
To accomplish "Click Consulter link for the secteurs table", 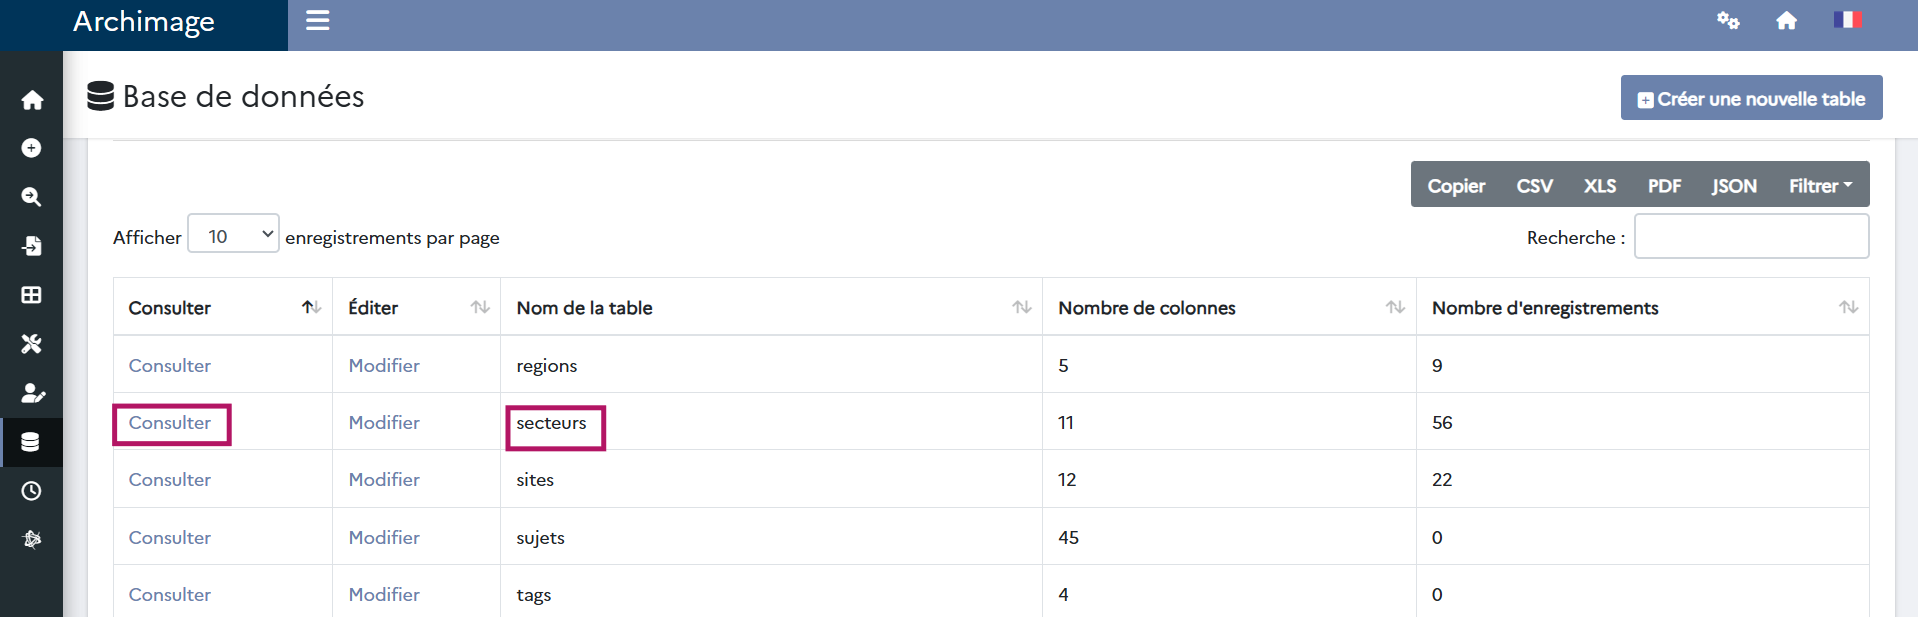I will pos(170,423).
